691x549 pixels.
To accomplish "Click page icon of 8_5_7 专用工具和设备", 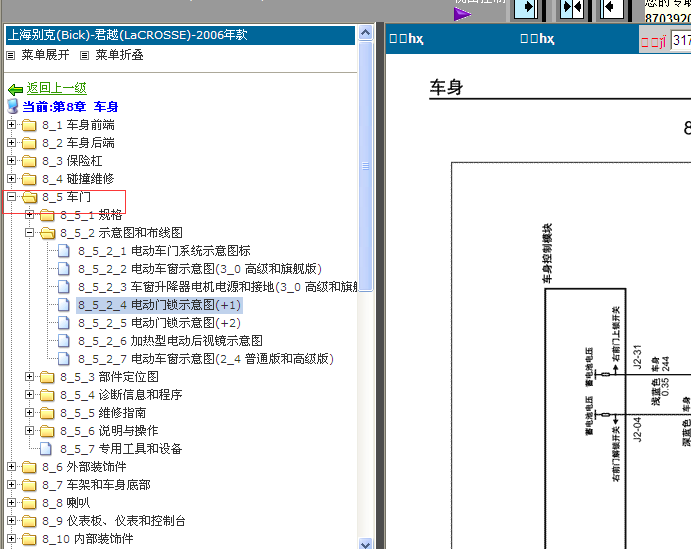I will click(46, 449).
